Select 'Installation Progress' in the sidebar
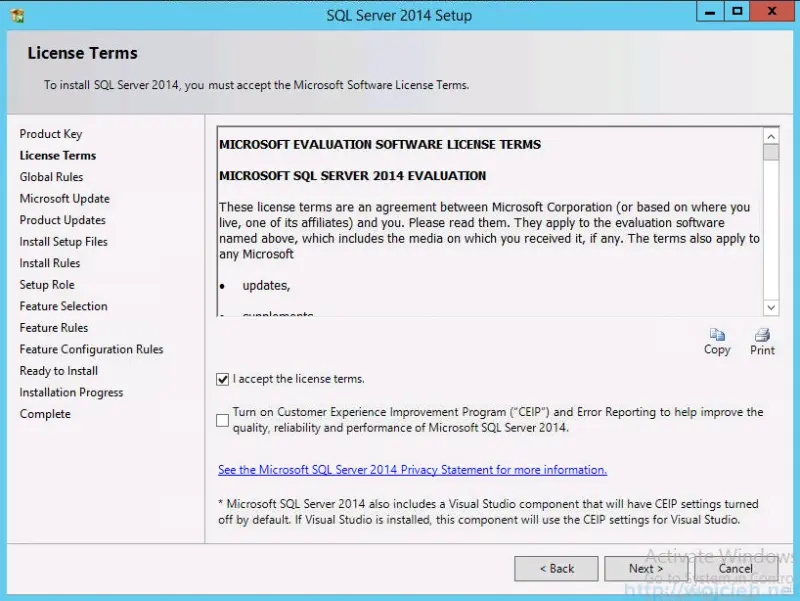The height and width of the screenshot is (601, 800). 71,392
